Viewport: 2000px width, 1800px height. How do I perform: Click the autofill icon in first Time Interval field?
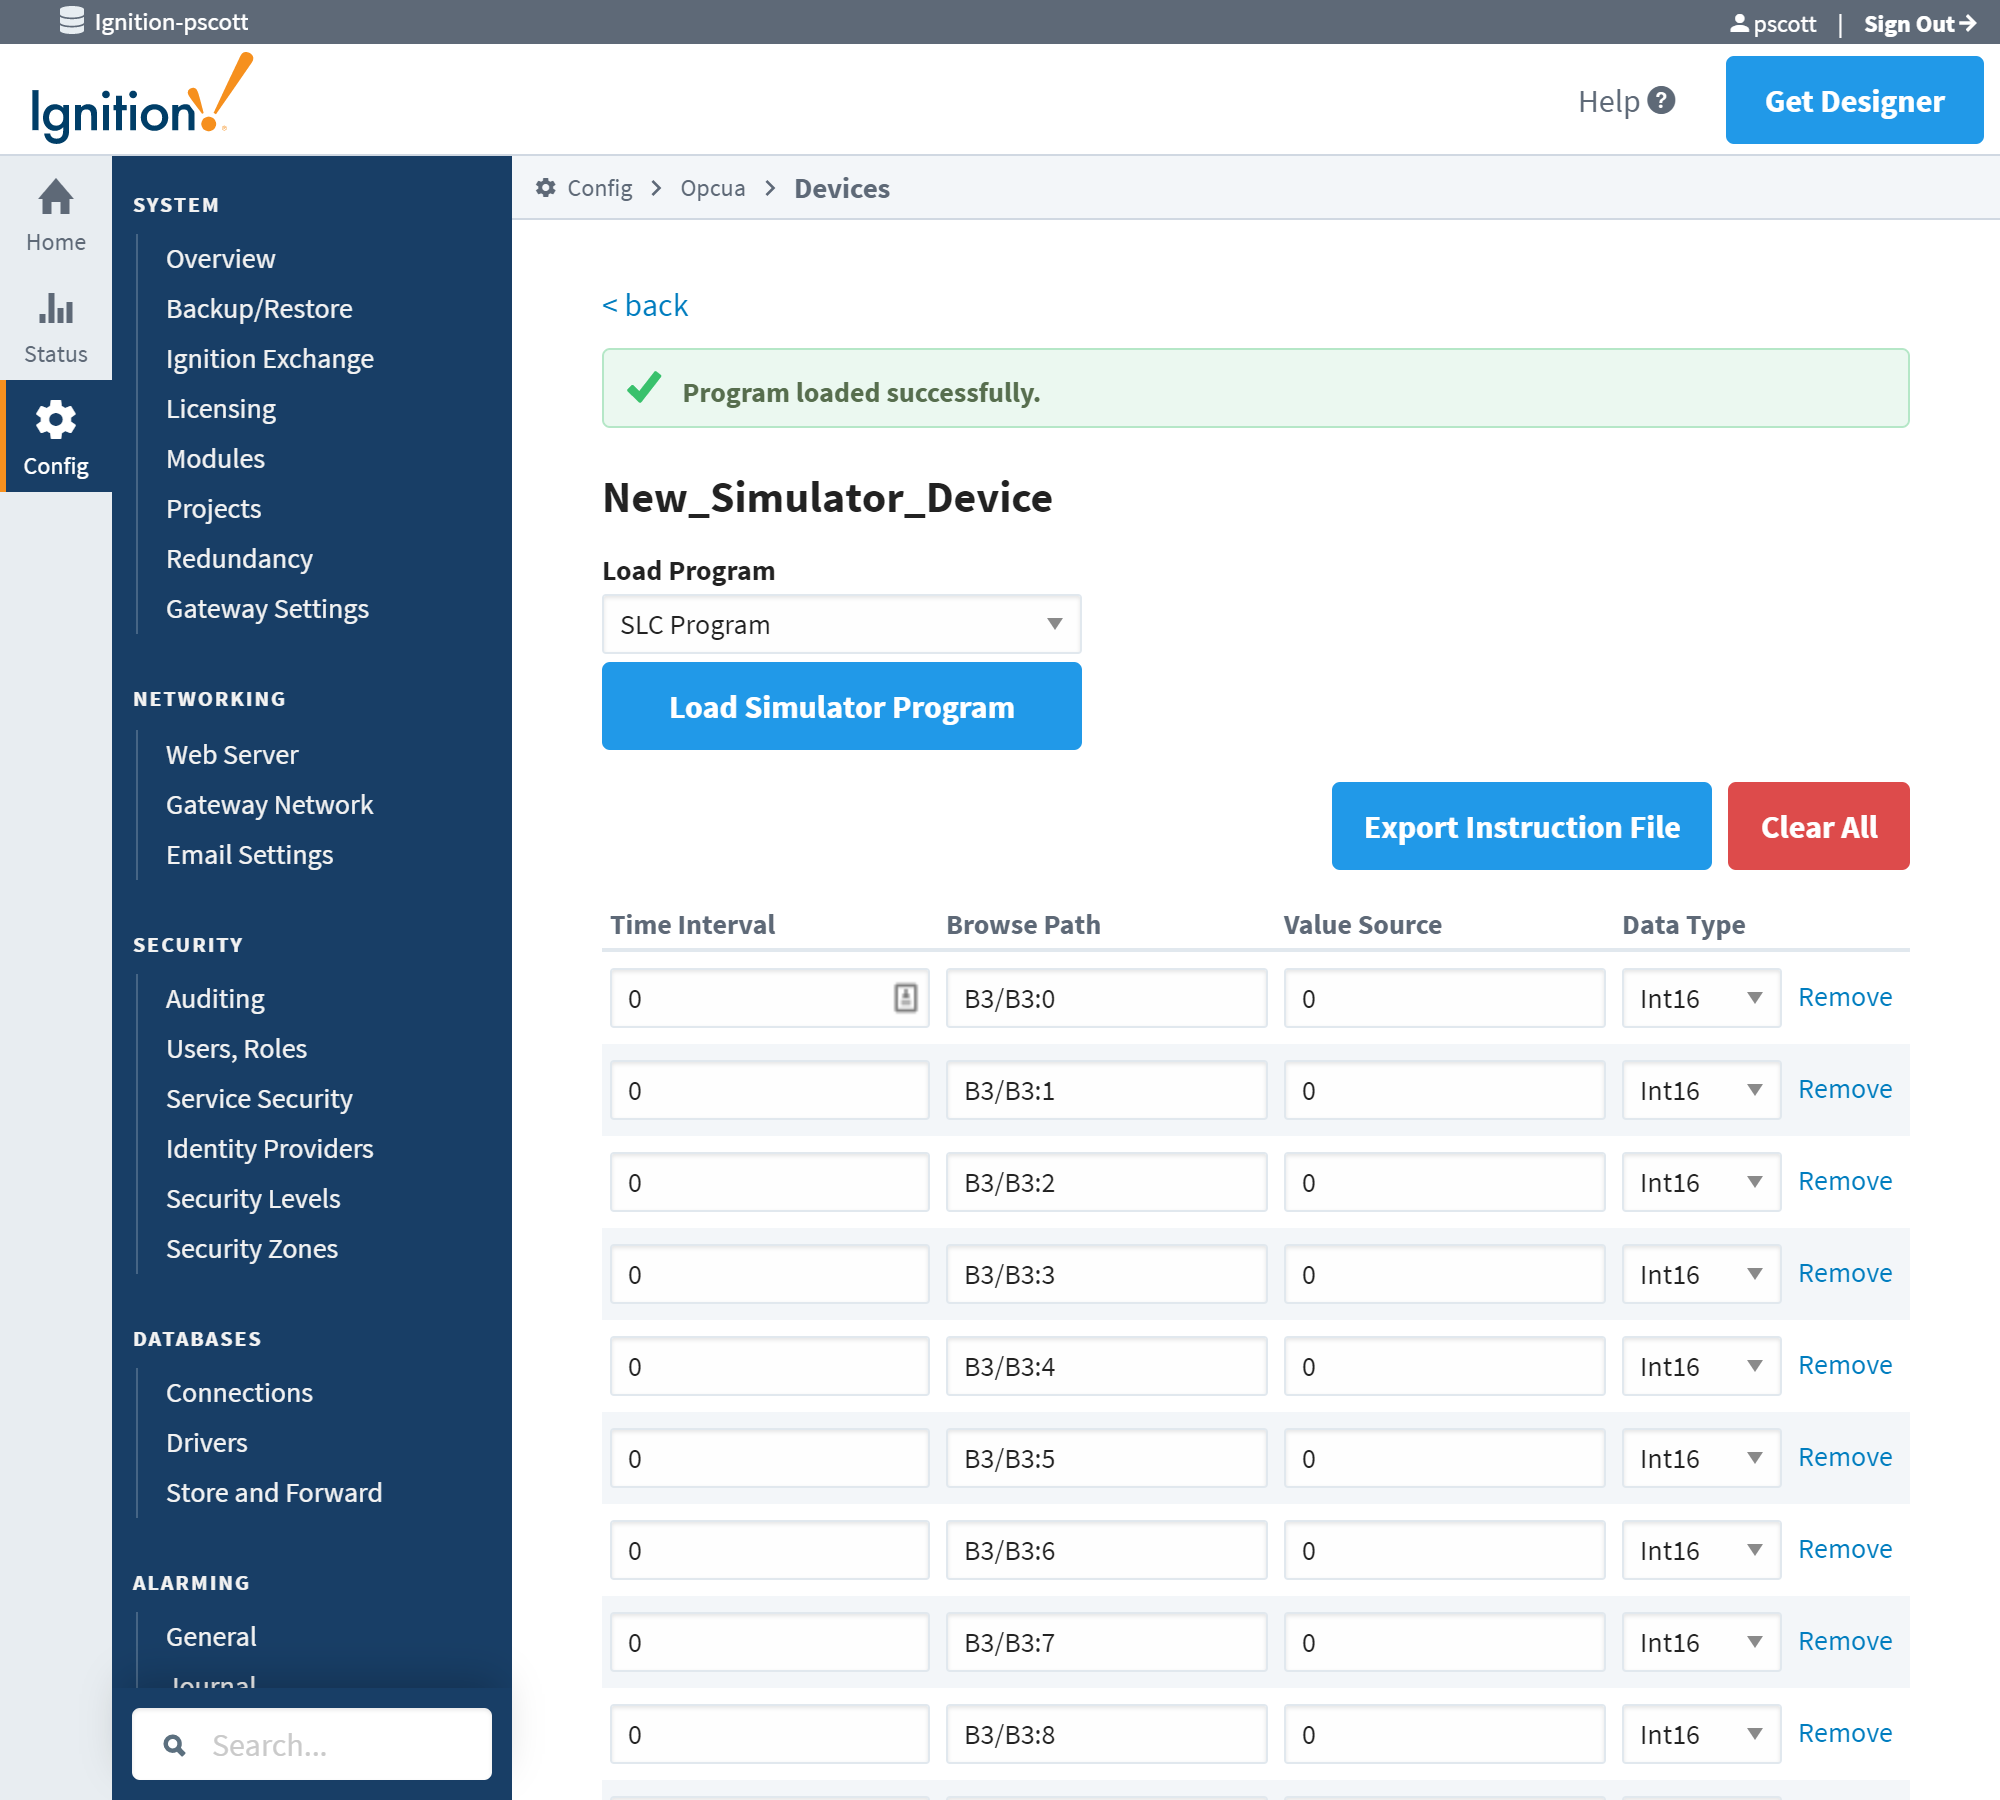tap(905, 998)
